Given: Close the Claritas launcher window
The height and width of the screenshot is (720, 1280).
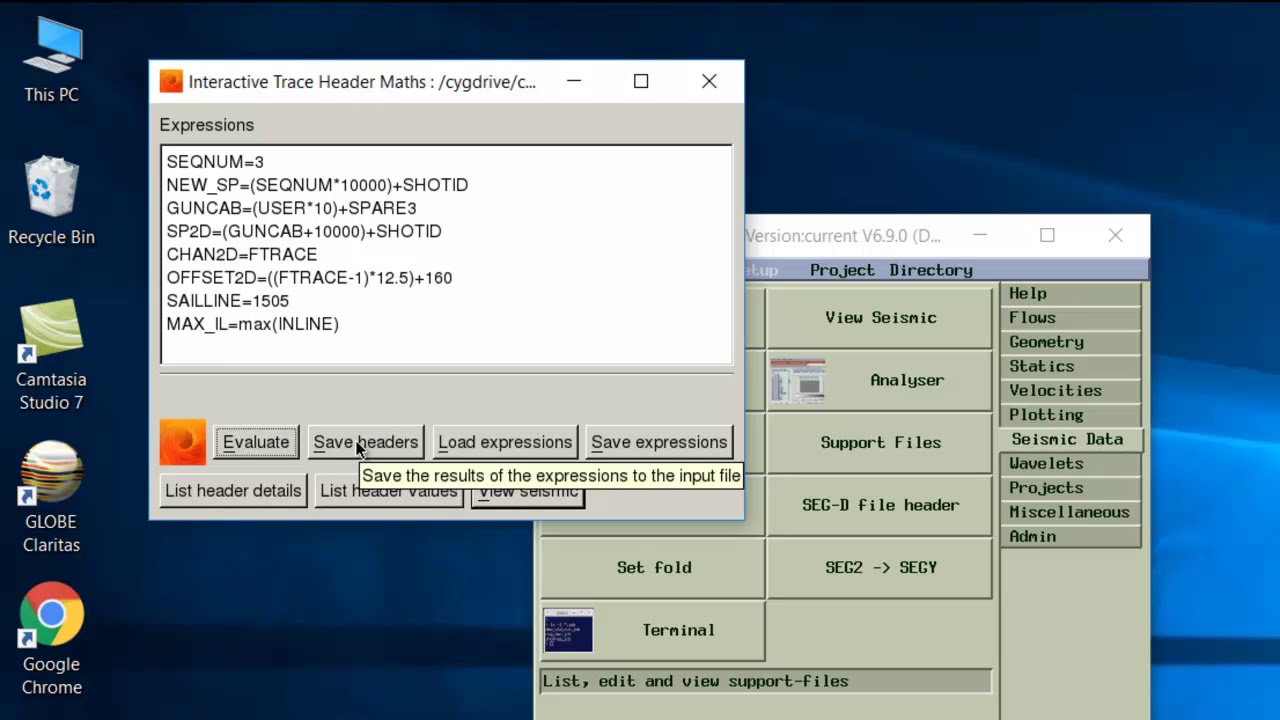Looking at the screenshot, I should 1115,236.
